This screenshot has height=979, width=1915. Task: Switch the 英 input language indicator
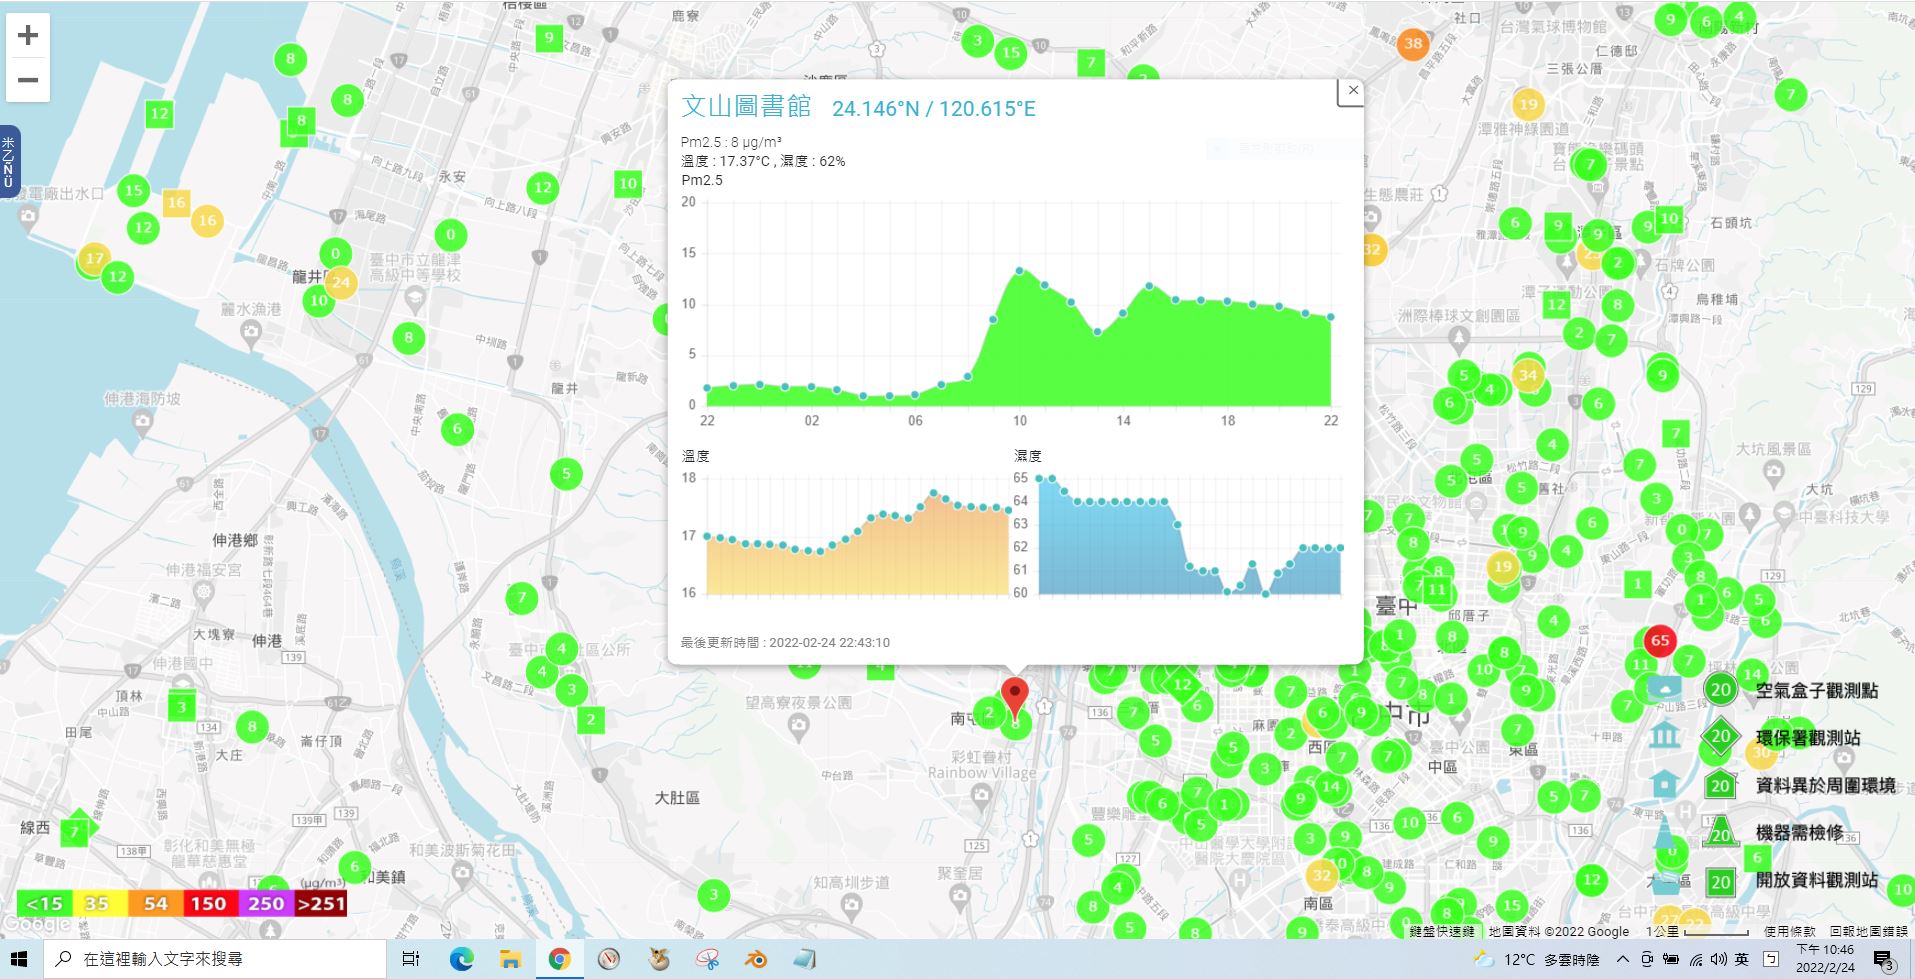pyautogui.click(x=1742, y=959)
